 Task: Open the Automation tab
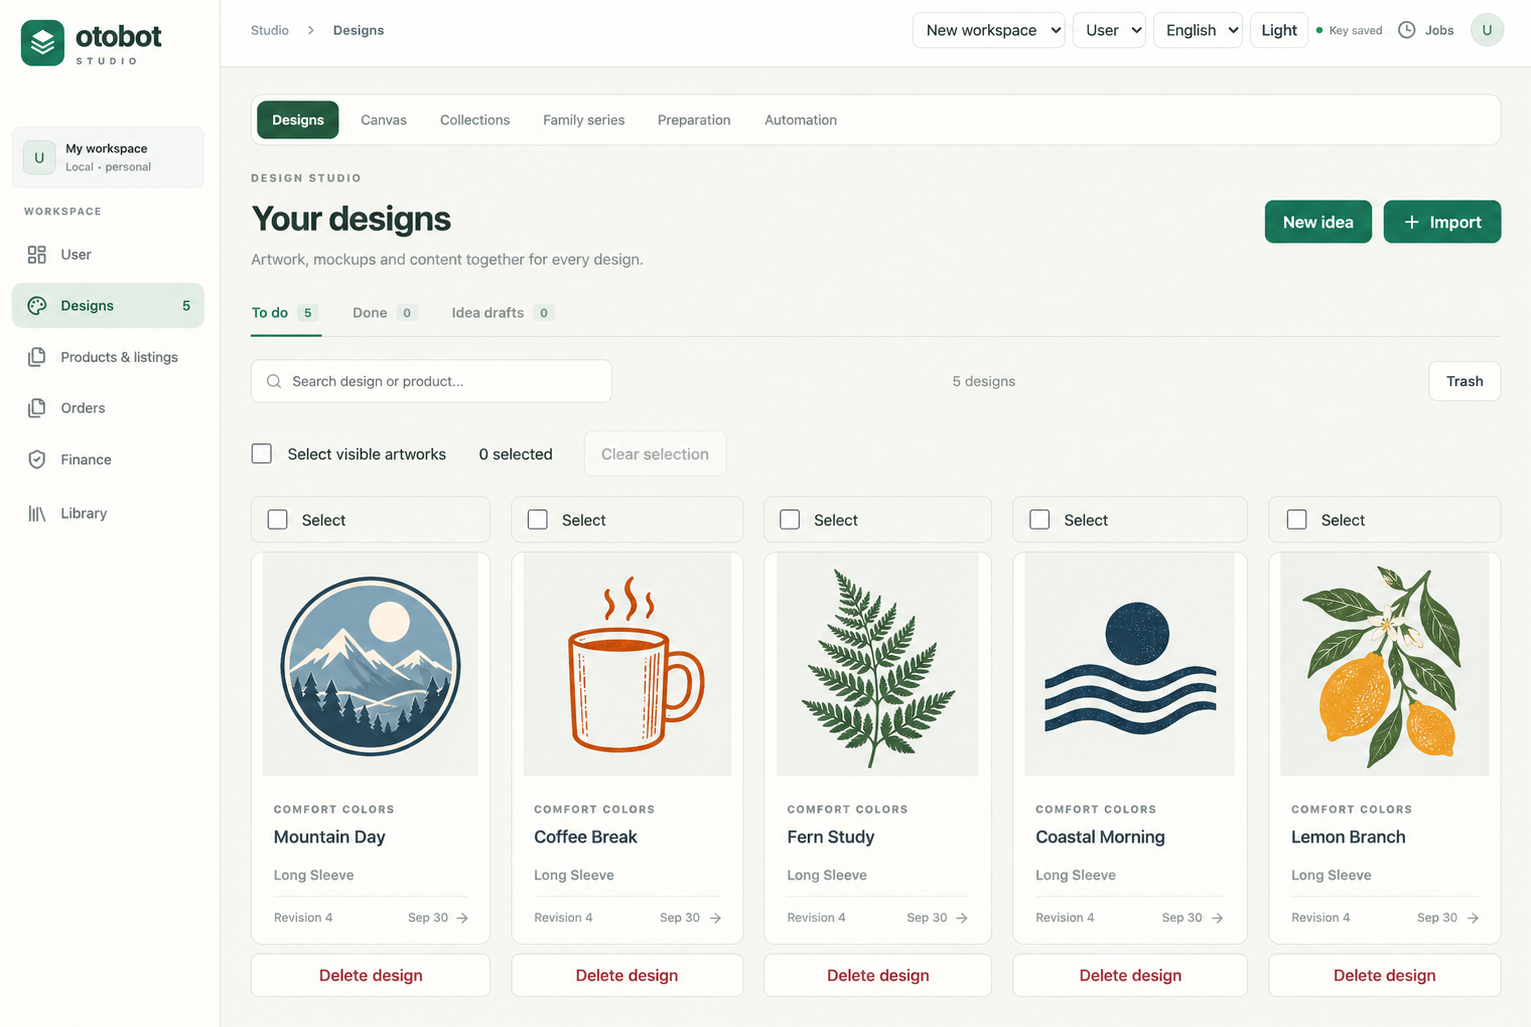click(x=801, y=120)
